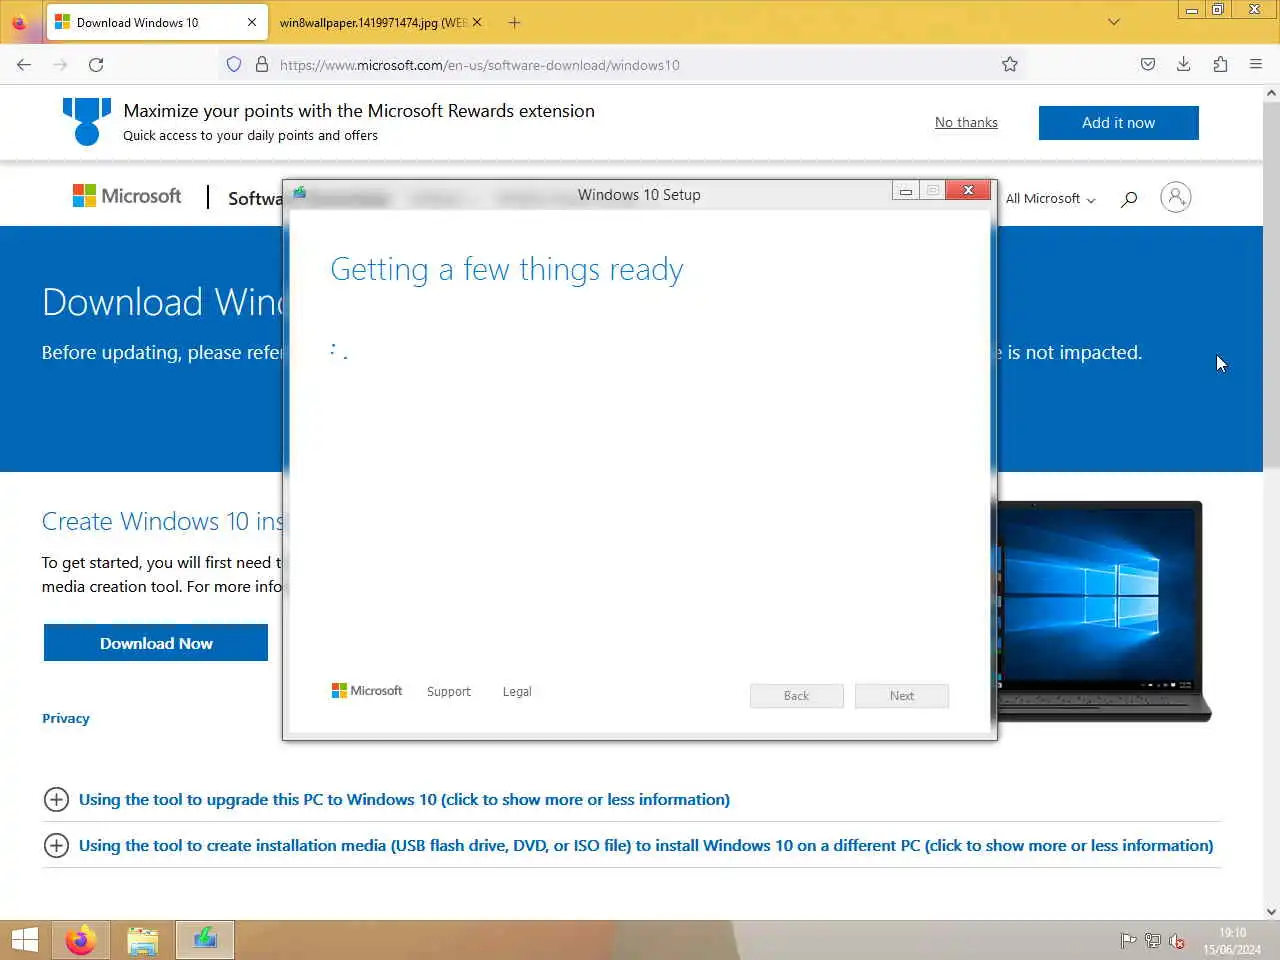Click the page scrollbar up arrow
This screenshot has height=960, width=1280.
pyautogui.click(x=1271, y=93)
